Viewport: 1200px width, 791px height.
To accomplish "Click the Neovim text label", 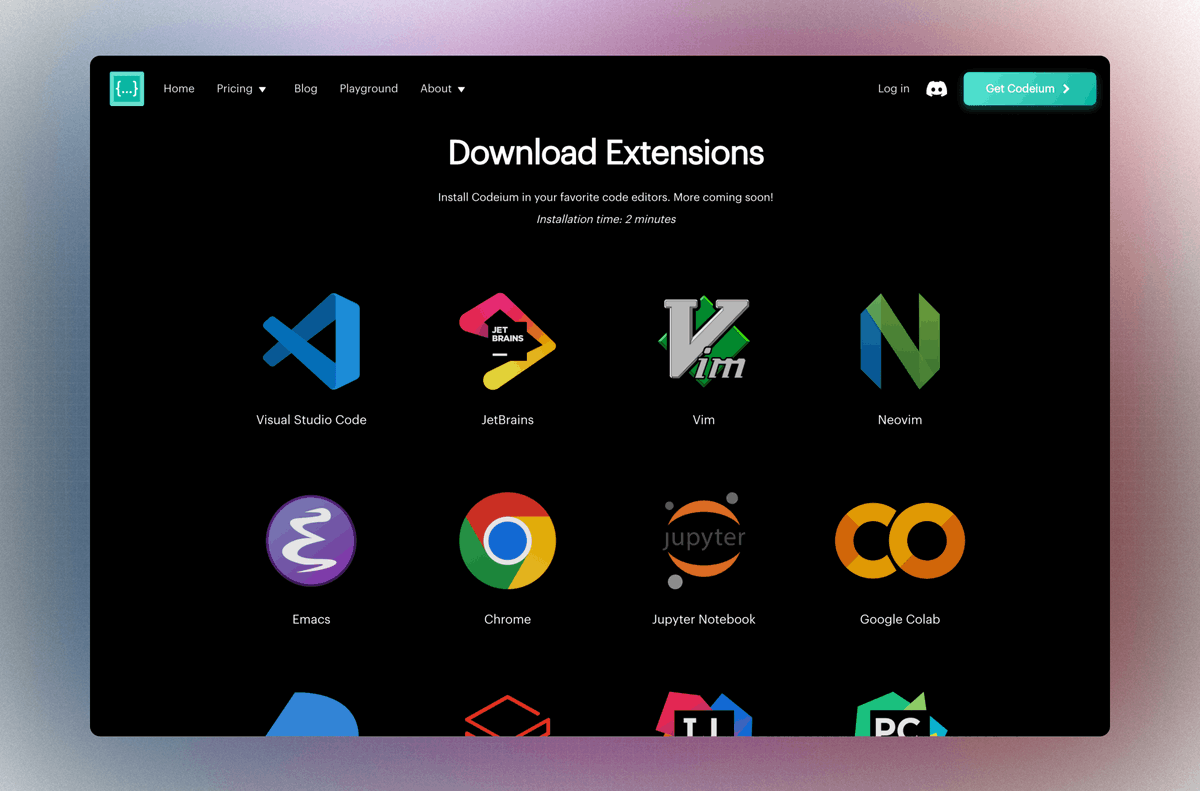I will (x=900, y=420).
